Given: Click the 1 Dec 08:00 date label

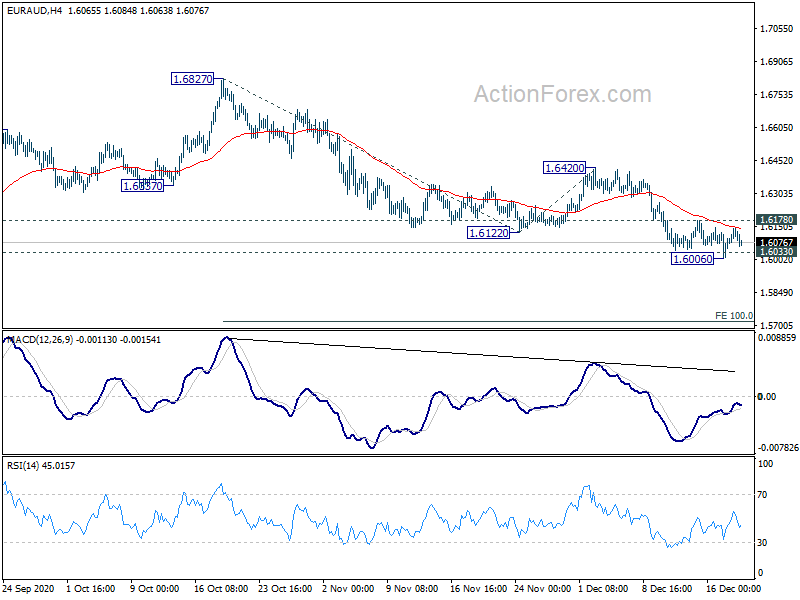Looking at the screenshot, I should [604, 588].
